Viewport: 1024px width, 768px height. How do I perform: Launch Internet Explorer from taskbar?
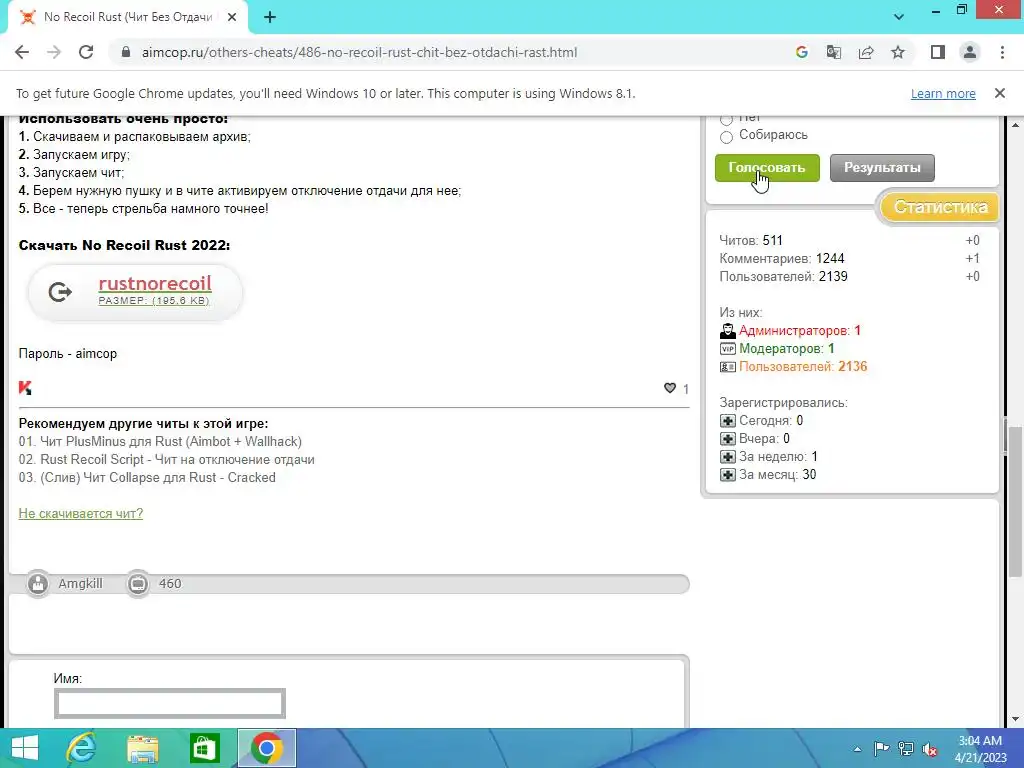tap(81, 748)
